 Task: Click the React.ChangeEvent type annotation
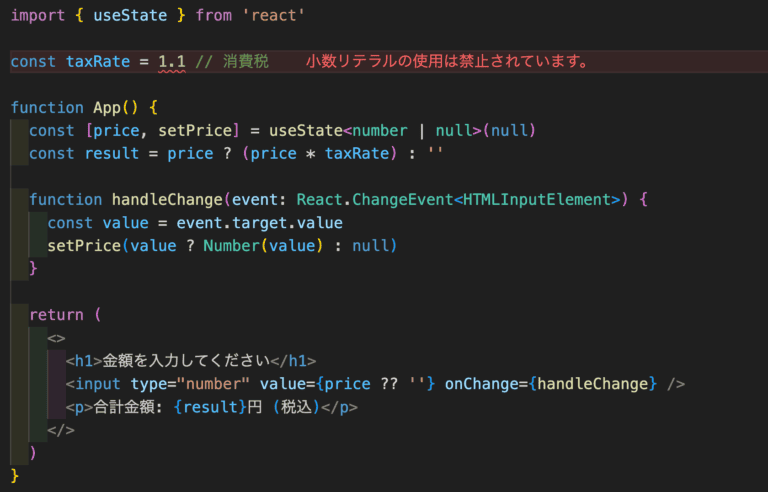tap(375, 199)
